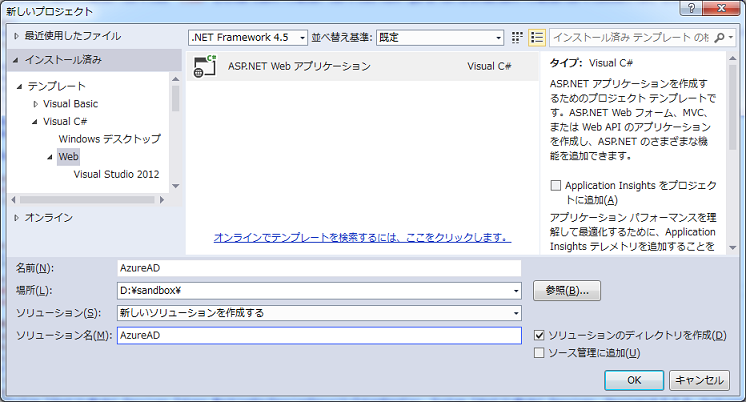This screenshot has height=402, width=746.
Task: Click into the solution name field
Action: tap(319, 335)
